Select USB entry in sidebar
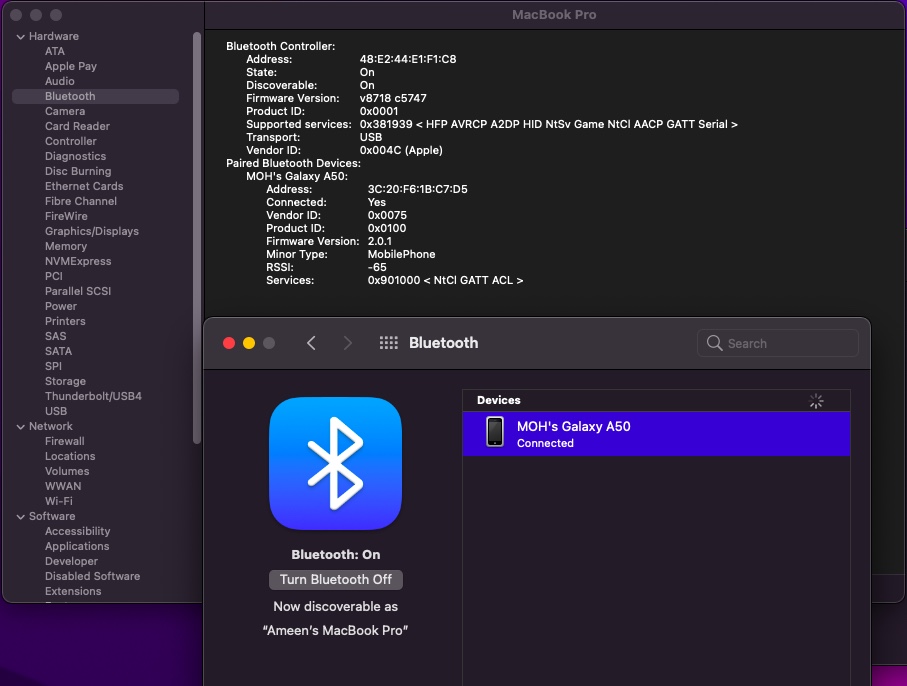This screenshot has width=907, height=686. pos(56,412)
